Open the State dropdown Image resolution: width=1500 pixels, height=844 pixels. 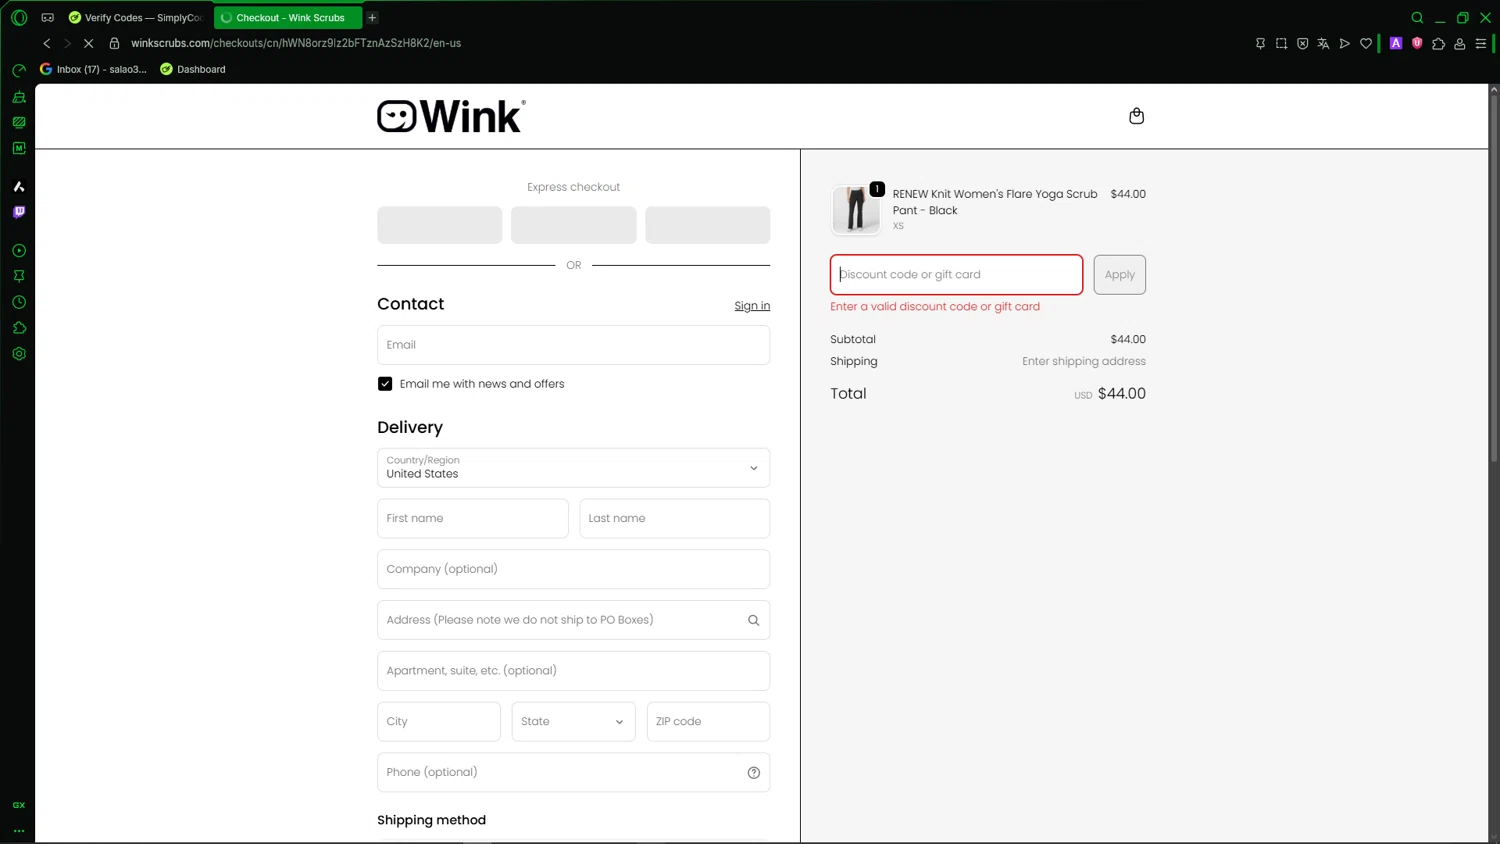click(573, 722)
